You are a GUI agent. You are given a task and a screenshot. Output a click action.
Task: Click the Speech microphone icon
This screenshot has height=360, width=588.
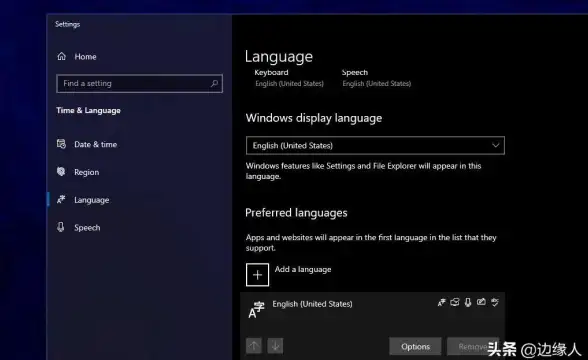(61, 227)
